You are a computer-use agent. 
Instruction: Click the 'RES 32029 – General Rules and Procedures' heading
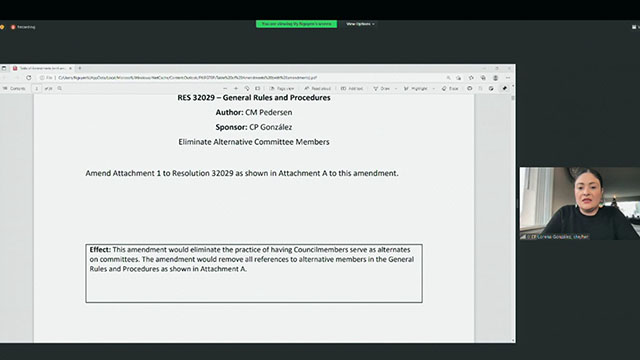253,98
